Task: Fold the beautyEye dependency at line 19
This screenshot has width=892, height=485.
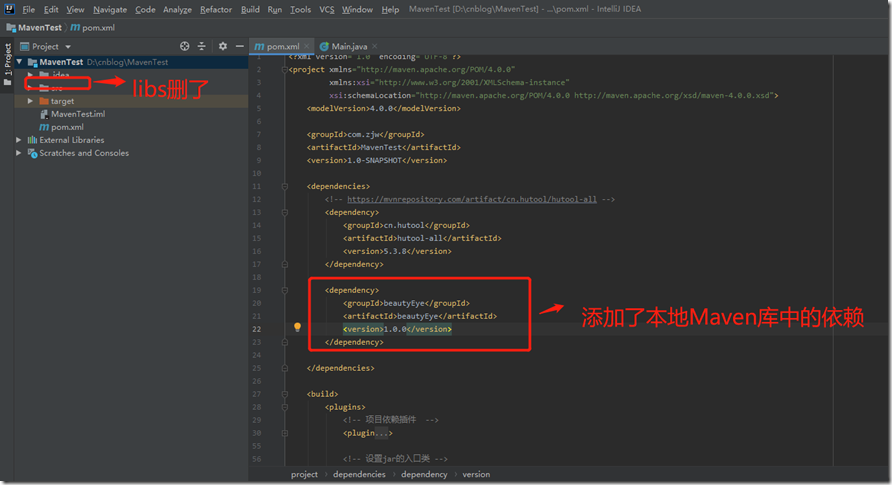Action: tap(284, 290)
